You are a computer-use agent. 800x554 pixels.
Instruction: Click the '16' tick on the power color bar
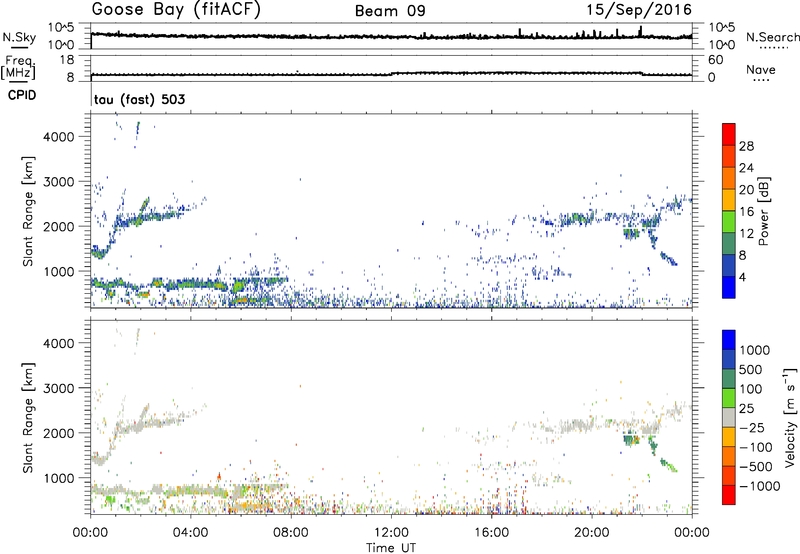click(x=746, y=212)
